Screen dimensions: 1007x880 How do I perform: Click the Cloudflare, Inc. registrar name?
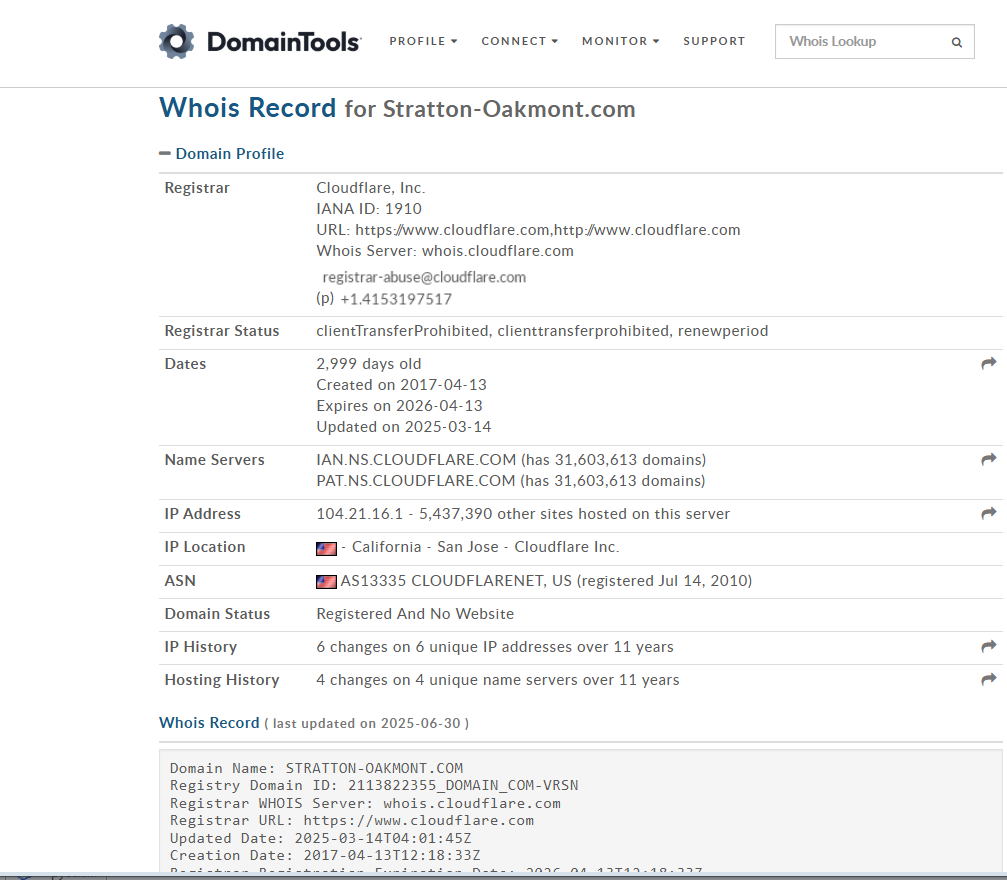click(371, 188)
